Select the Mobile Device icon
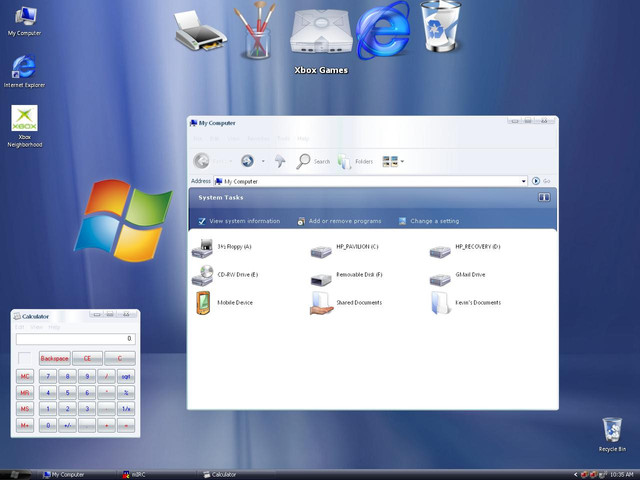Screen dimensions: 640x480 (x=224, y=303)
